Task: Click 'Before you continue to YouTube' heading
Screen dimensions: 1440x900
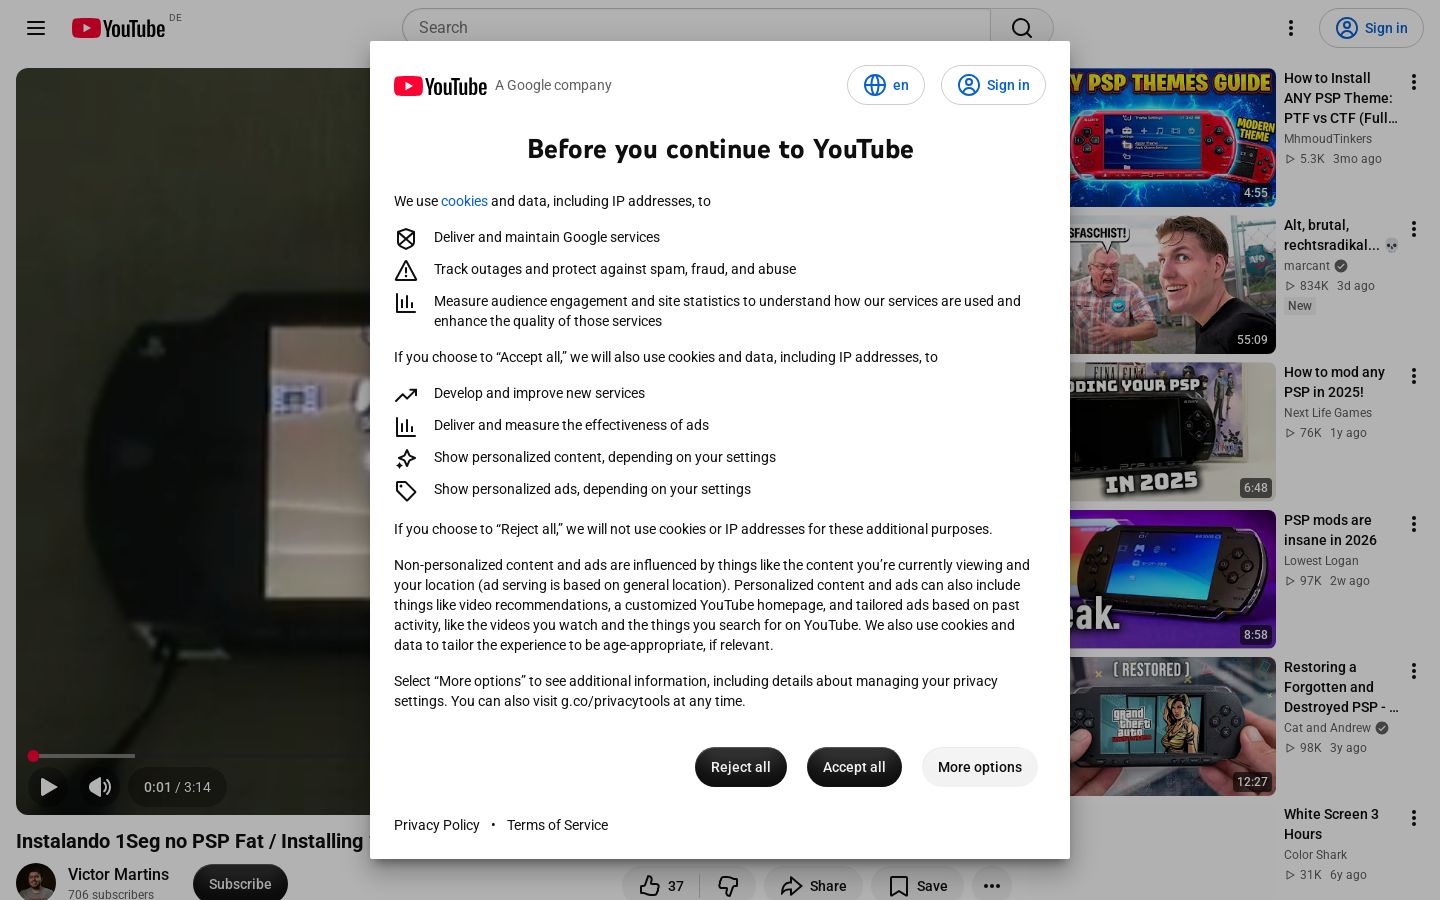Action: [720, 149]
